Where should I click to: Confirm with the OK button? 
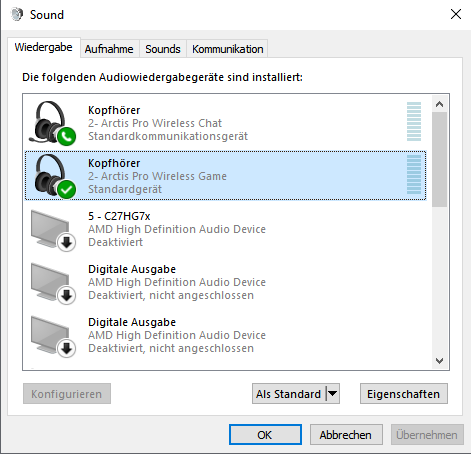265,435
